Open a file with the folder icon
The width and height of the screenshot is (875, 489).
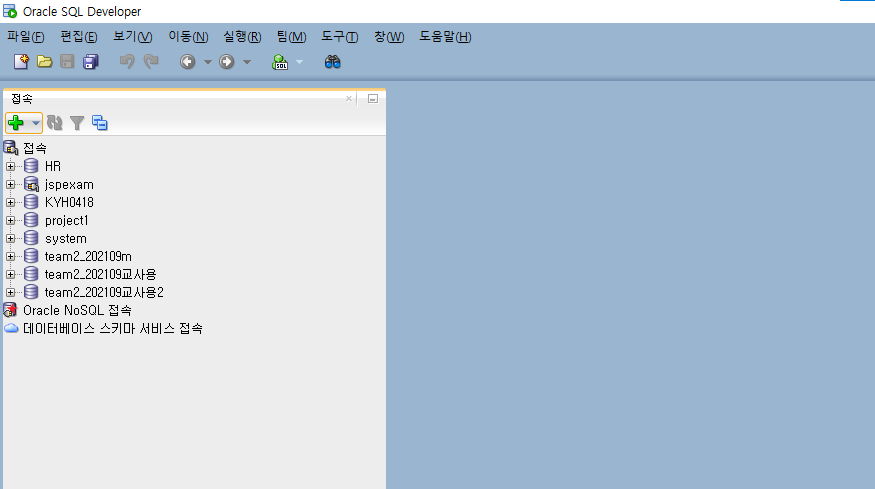pos(44,61)
